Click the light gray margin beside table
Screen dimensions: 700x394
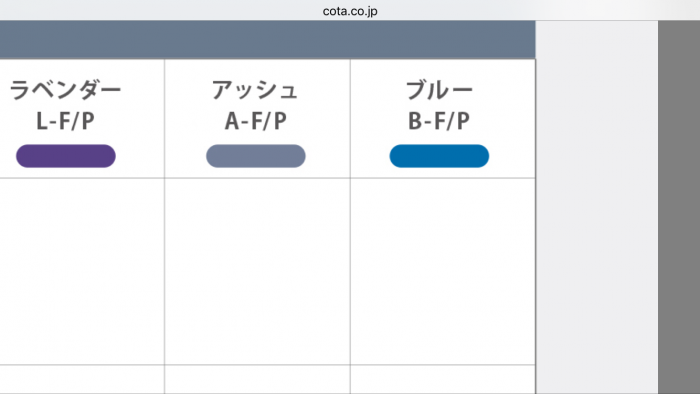[597, 207]
